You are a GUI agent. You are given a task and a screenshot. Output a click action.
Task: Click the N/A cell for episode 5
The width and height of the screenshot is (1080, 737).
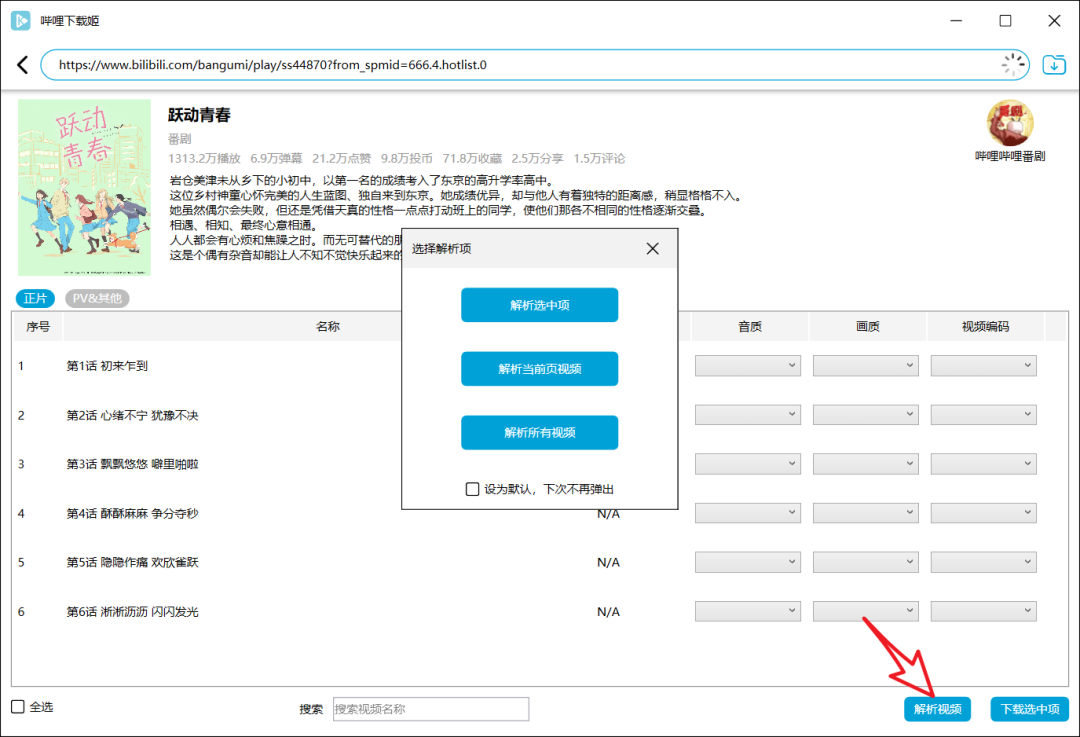608,562
